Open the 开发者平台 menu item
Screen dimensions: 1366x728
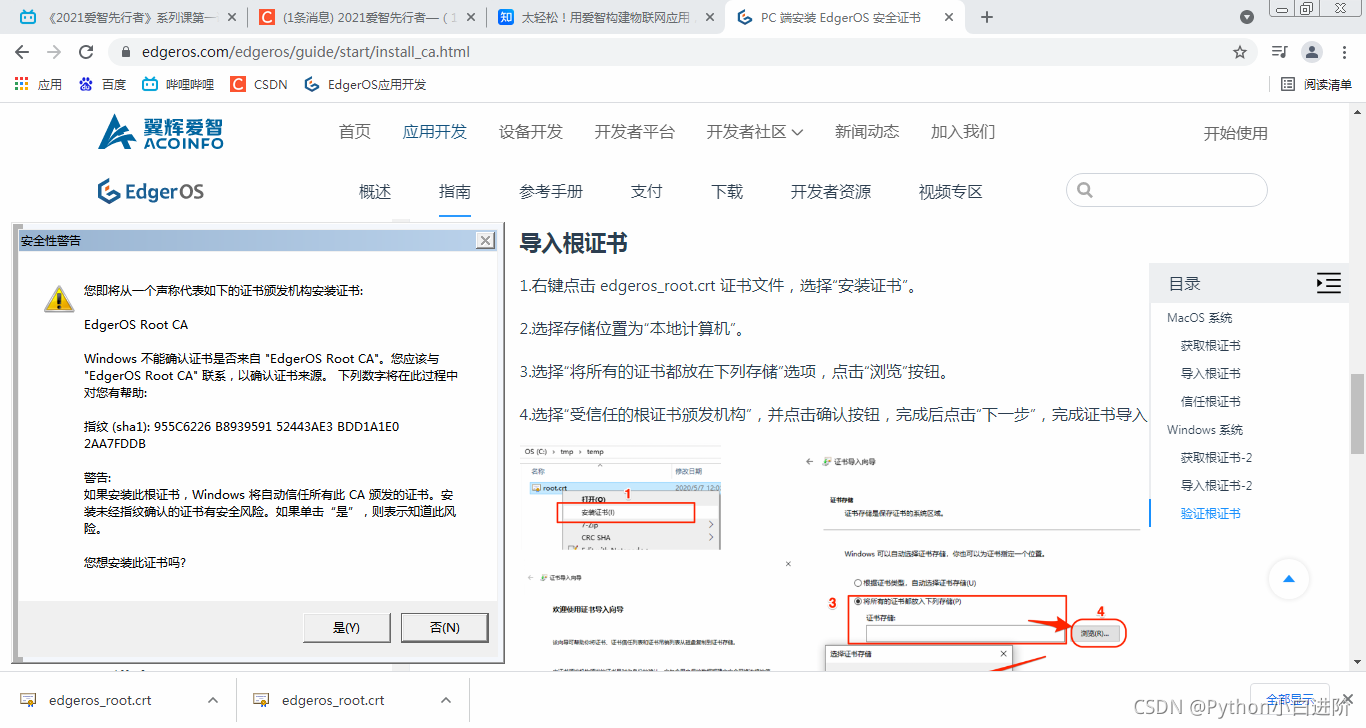click(x=635, y=132)
